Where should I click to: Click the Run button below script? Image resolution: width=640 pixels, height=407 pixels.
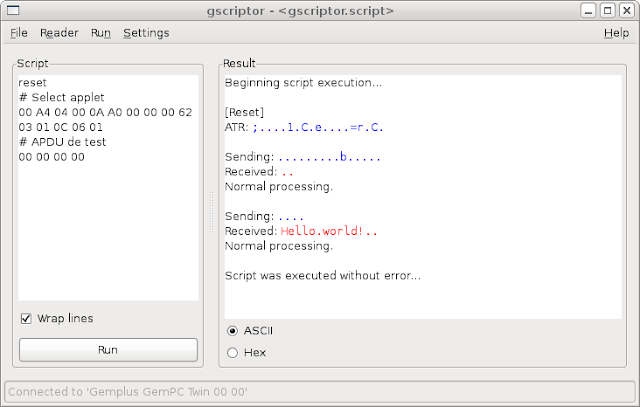tap(108, 350)
